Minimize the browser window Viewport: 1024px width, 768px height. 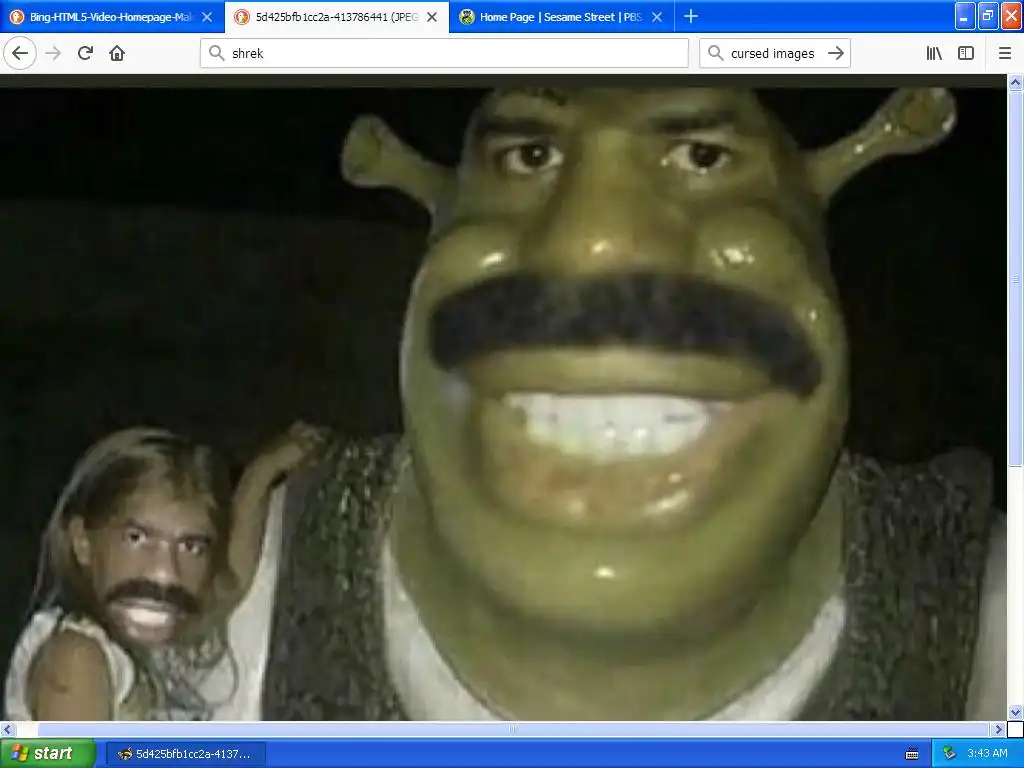pyautogui.click(x=965, y=16)
